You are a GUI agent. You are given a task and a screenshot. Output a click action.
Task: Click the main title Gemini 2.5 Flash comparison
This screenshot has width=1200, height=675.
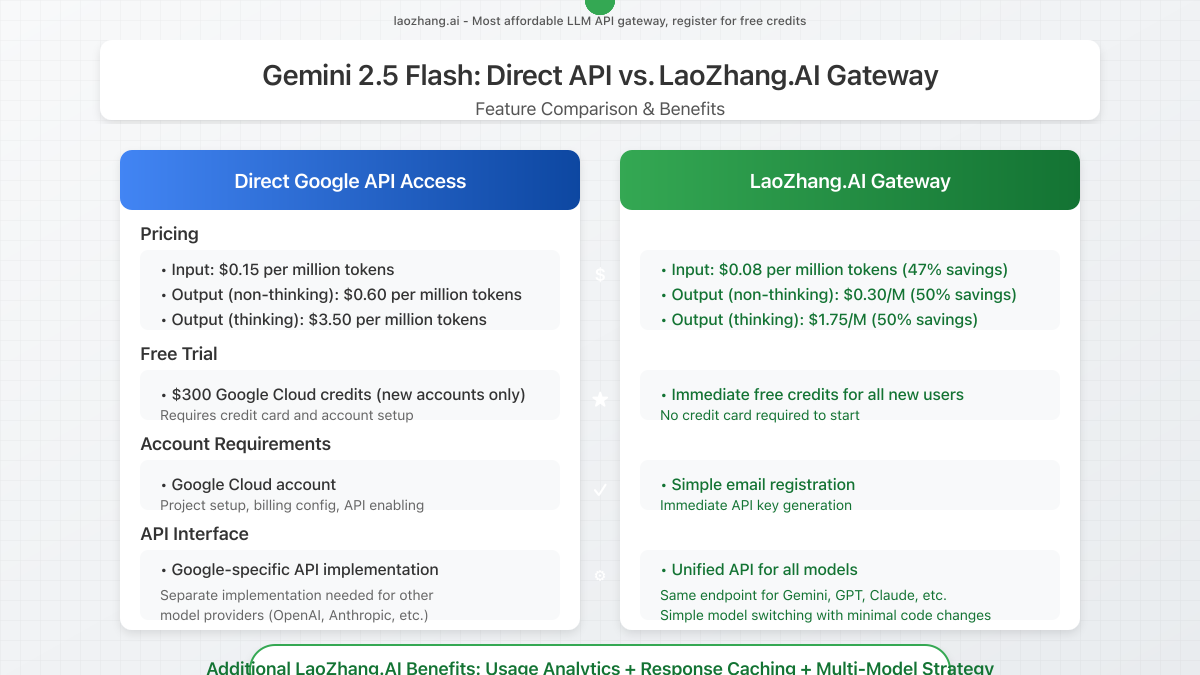click(x=600, y=76)
